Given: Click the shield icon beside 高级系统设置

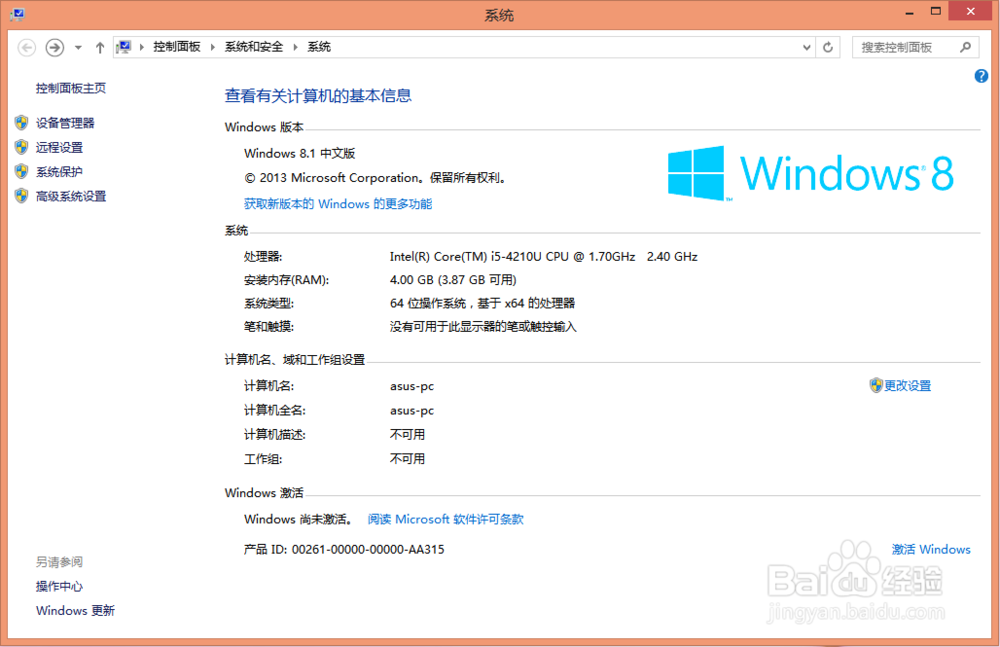Looking at the screenshot, I should (x=22, y=196).
